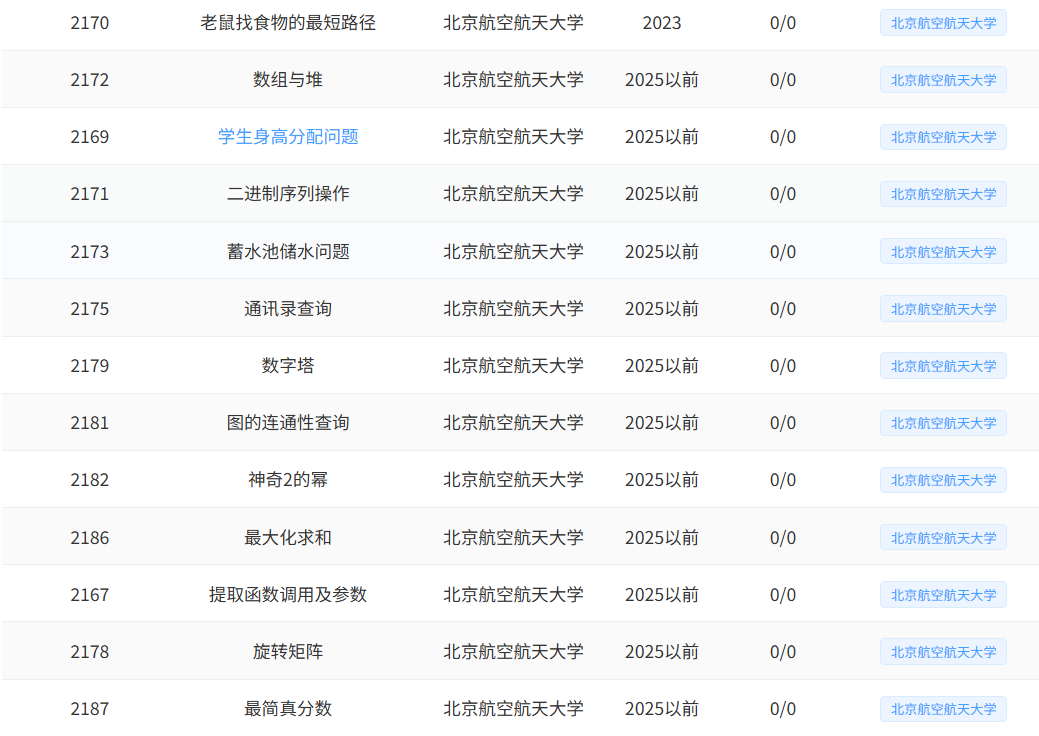1039x736 pixels.
Task: Click 北京航空航天大学 tag in row 2171
Action: 943,194
